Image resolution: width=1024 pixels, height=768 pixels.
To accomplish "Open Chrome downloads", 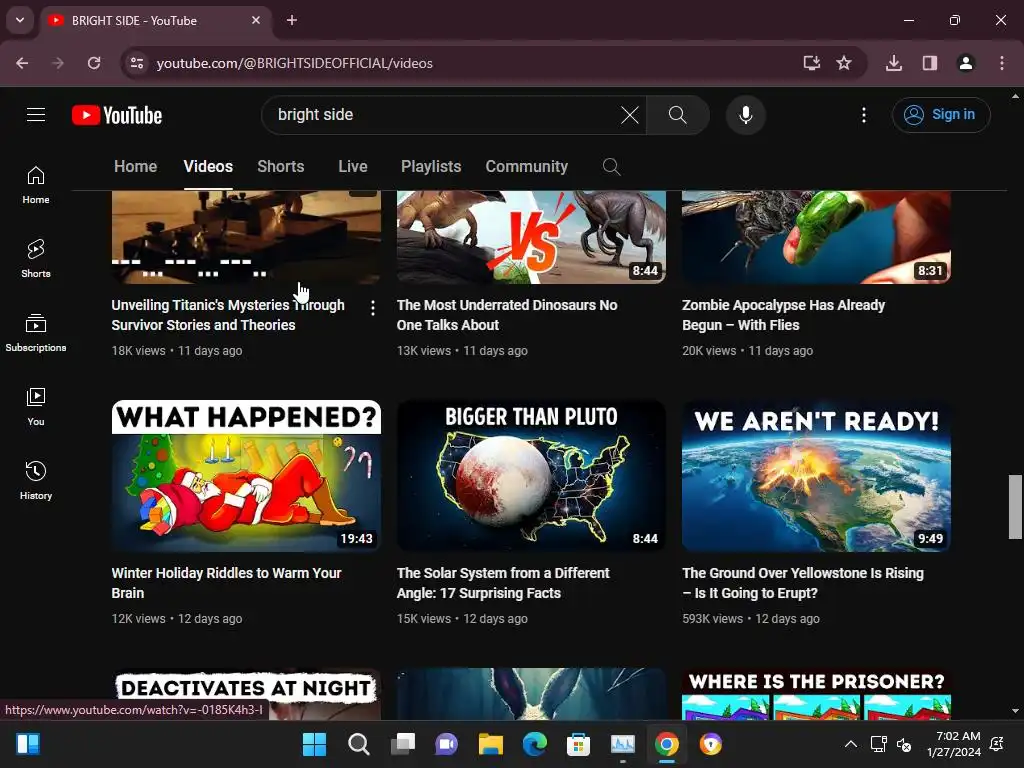I will click(x=894, y=63).
